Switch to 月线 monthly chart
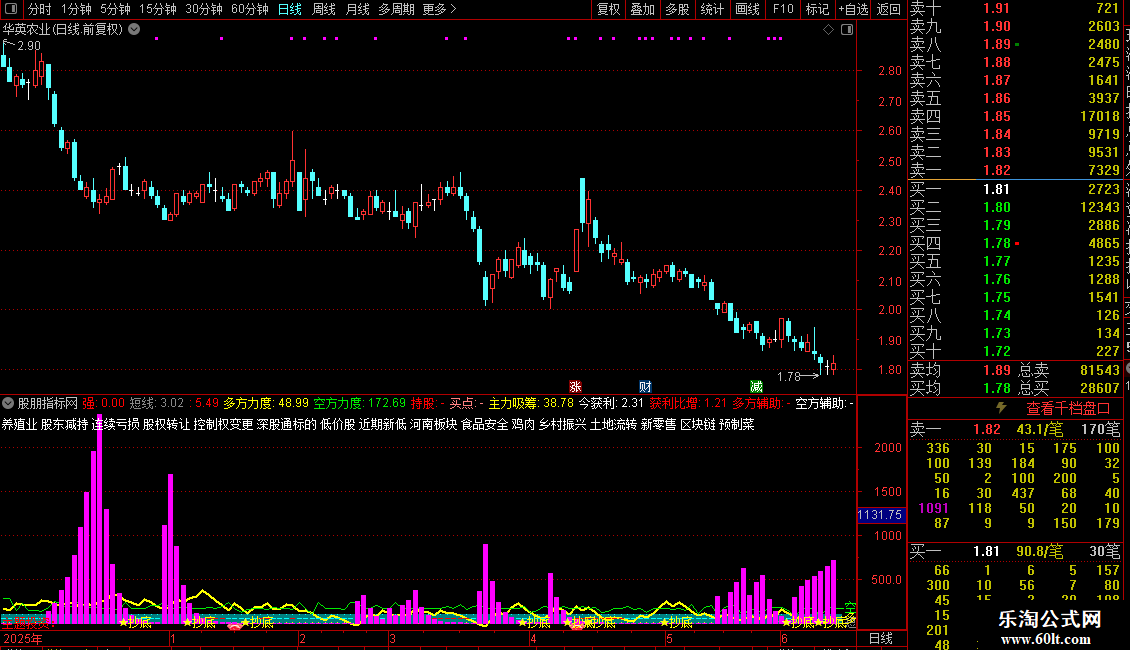1130x650 pixels. point(357,9)
